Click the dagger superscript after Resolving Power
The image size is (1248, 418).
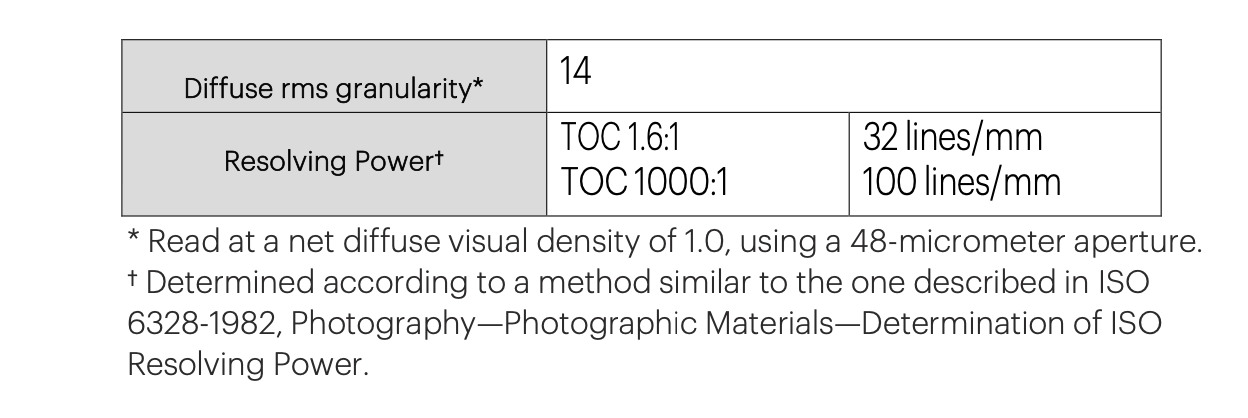(439, 157)
